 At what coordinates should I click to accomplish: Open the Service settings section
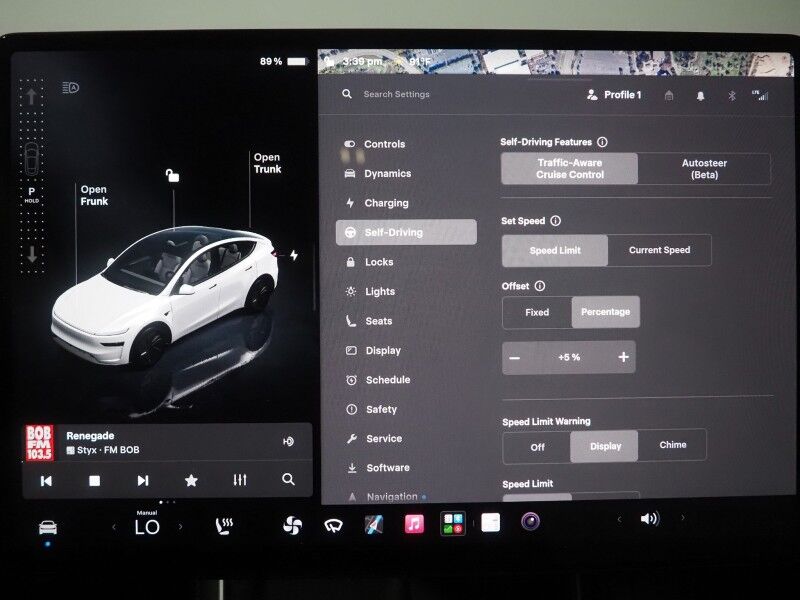pyautogui.click(x=374, y=438)
